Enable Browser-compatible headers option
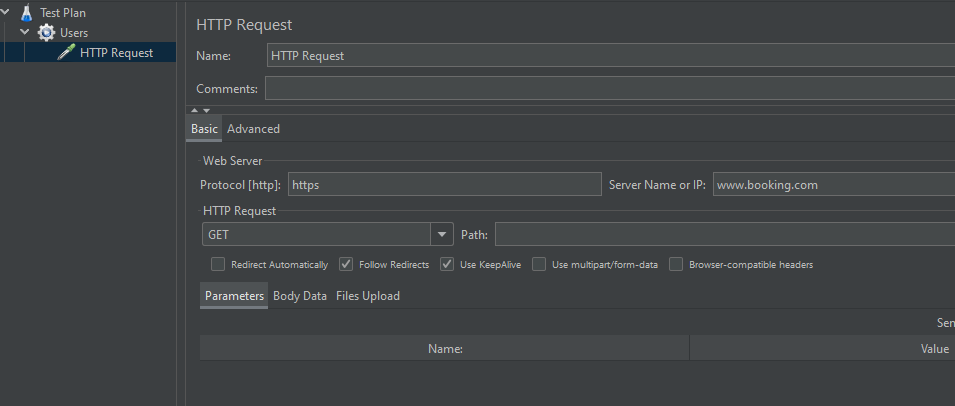 click(x=676, y=265)
